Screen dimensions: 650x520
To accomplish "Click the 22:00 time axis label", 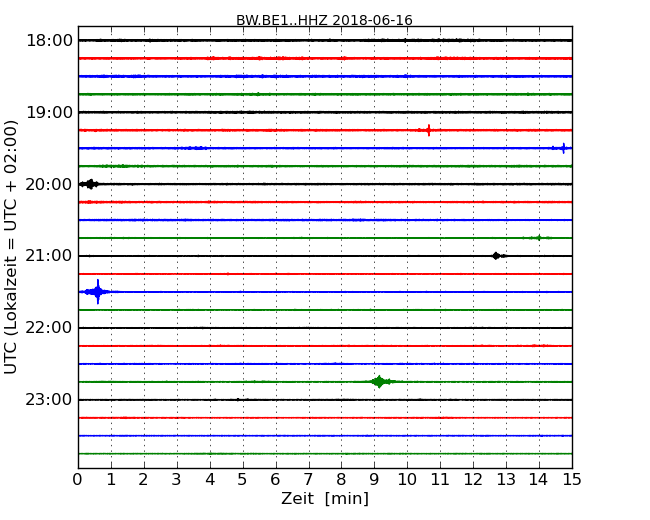I will (x=49, y=328).
